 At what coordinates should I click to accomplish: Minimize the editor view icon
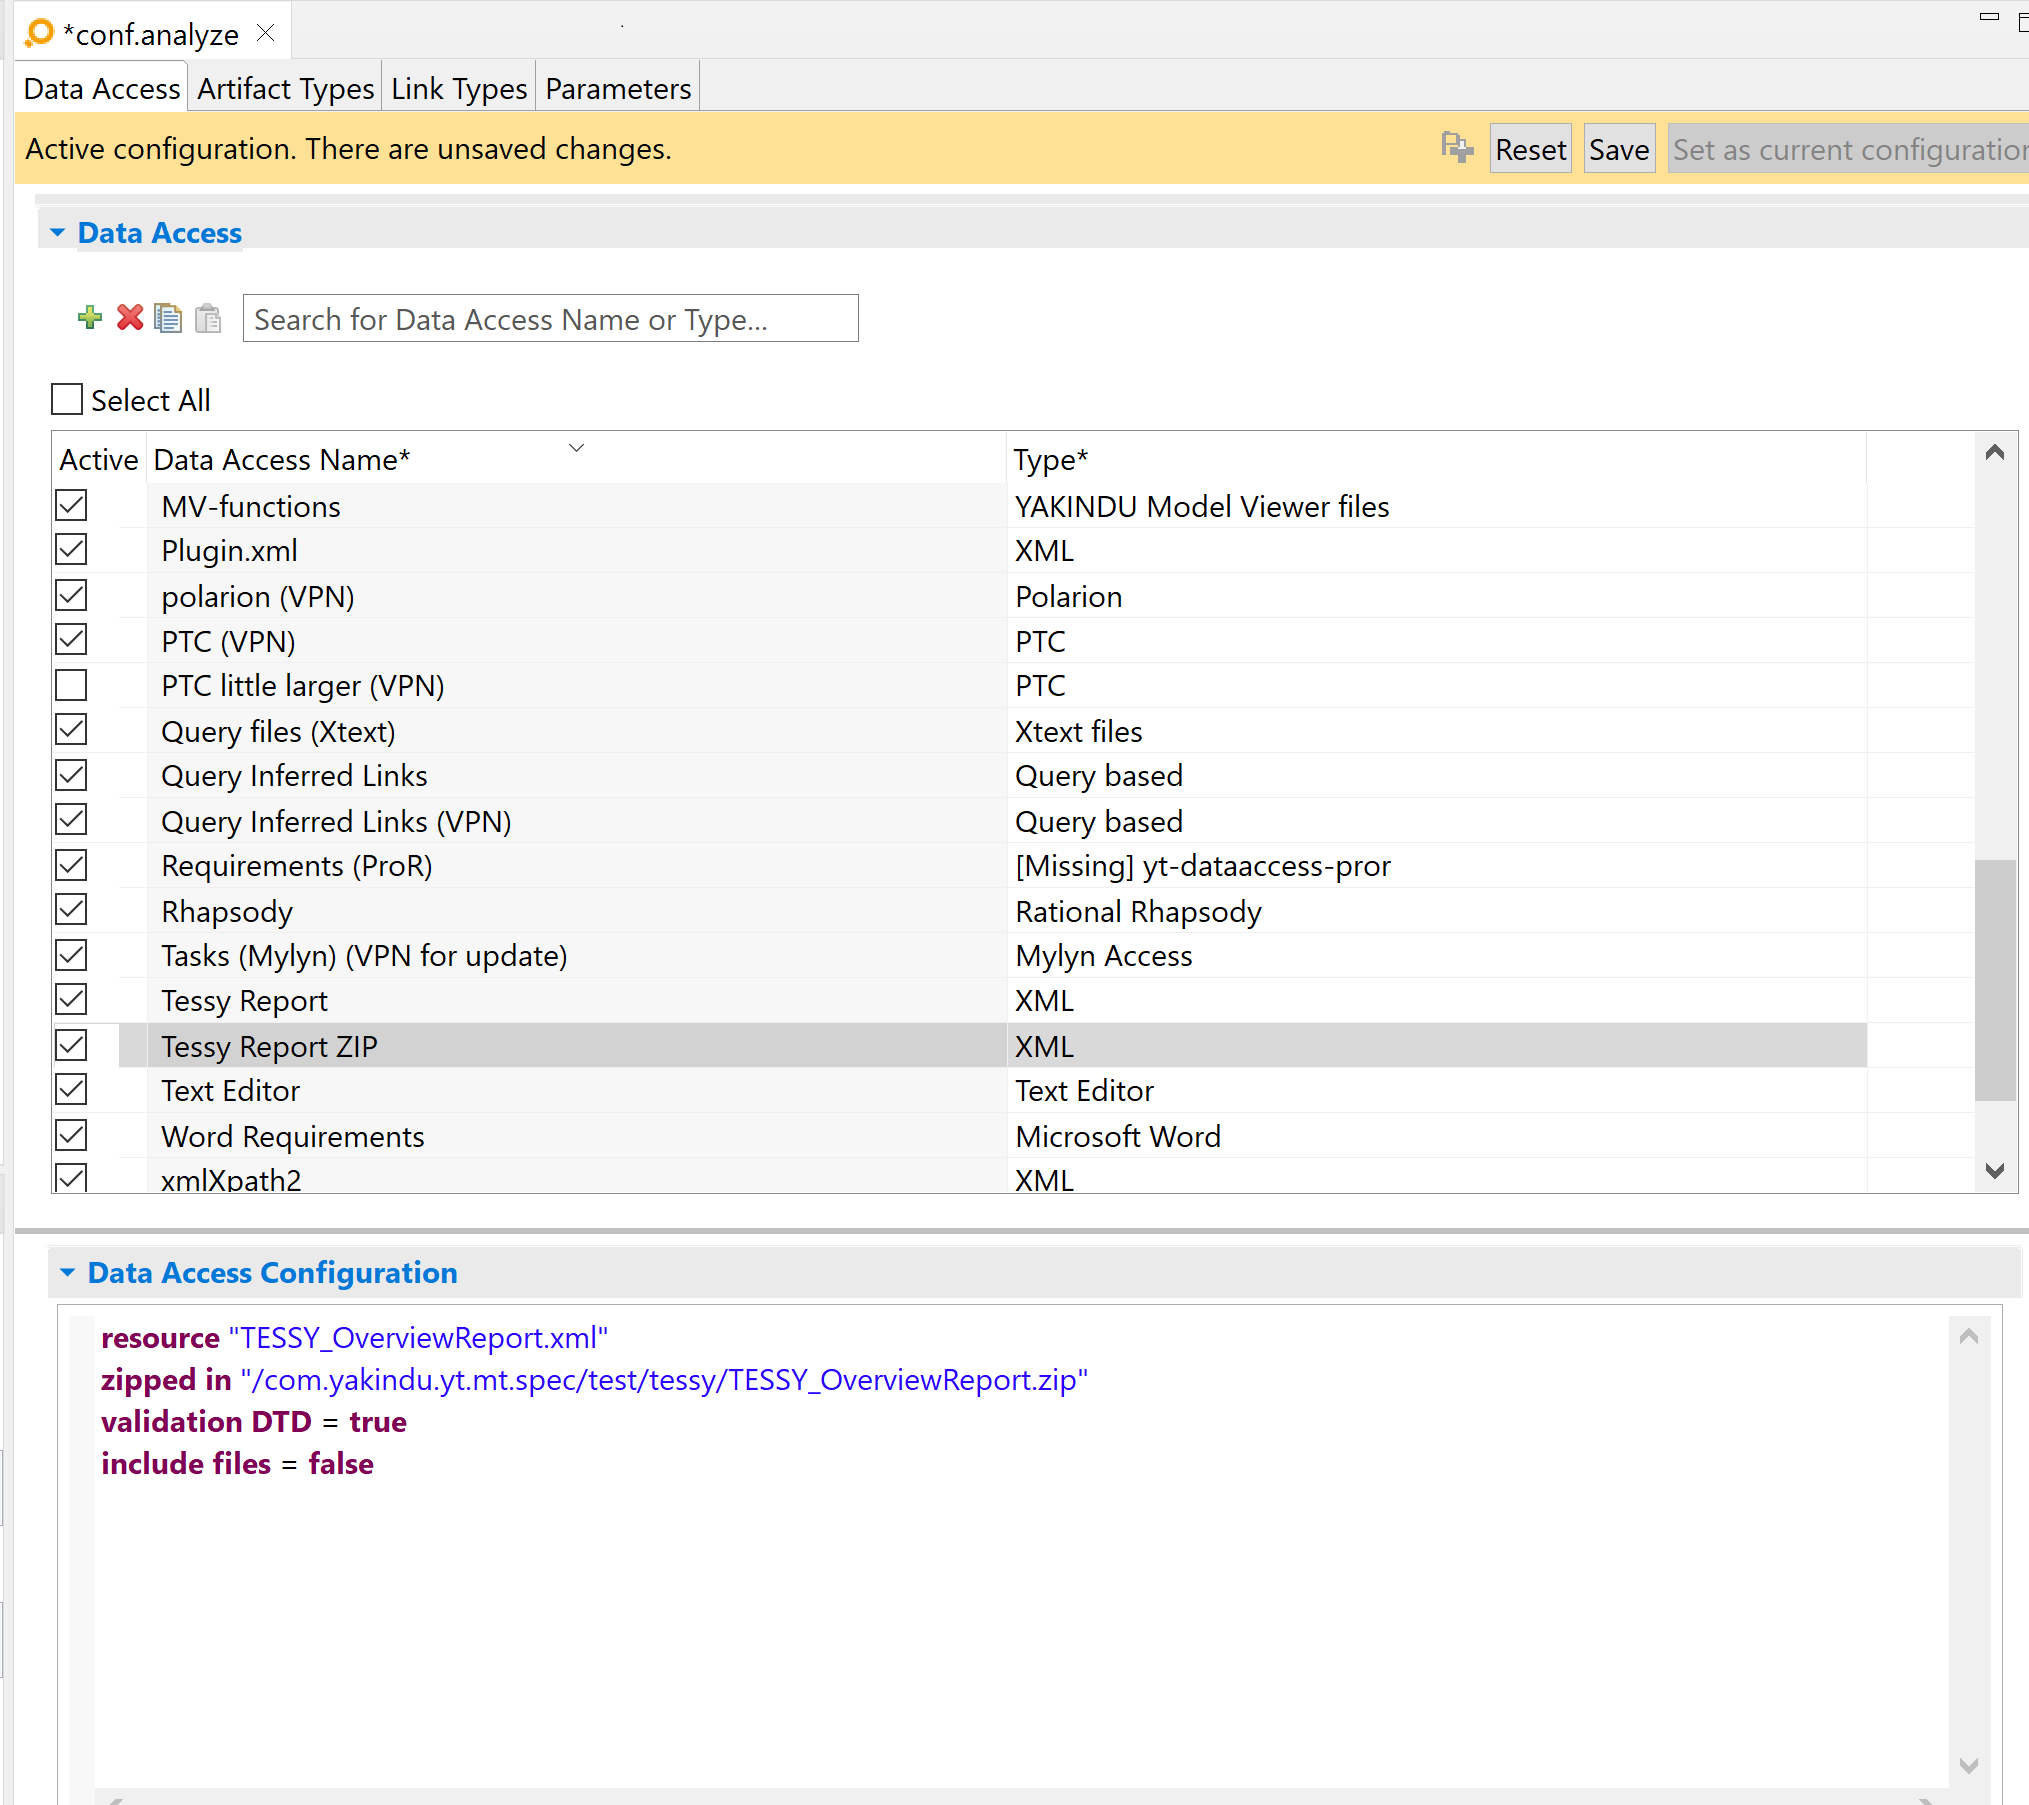click(x=1989, y=17)
